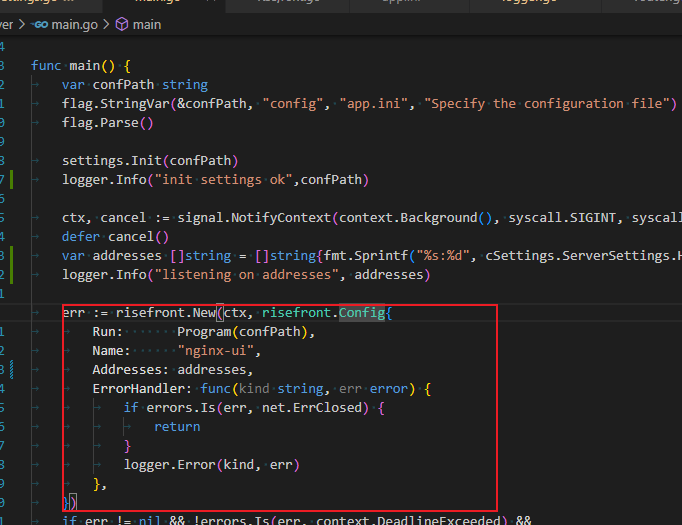The image size is (682, 525).
Task: Click blue striped gutter marker at Addresses field
Action: click(x=9, y=369)
